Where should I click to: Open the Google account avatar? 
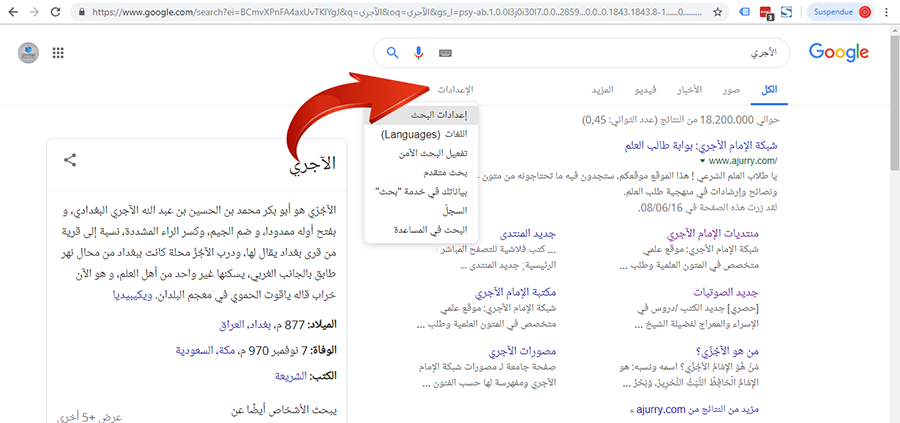[x=28, y=53]
